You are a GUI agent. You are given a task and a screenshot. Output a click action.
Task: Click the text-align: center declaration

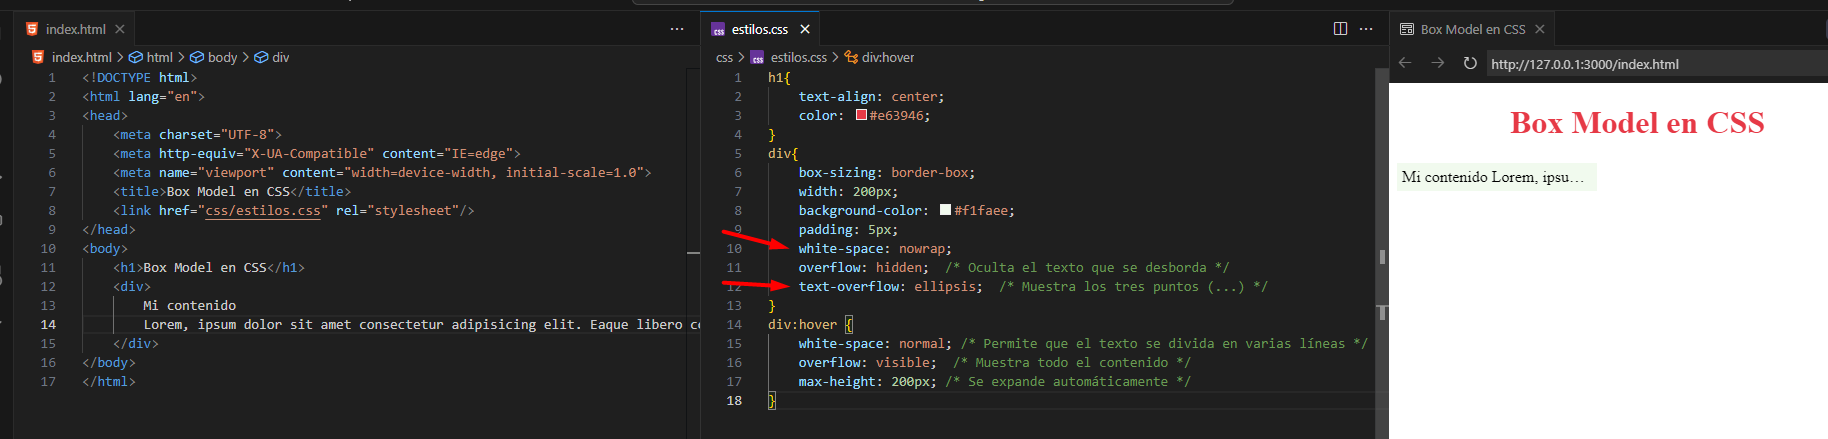871,96
